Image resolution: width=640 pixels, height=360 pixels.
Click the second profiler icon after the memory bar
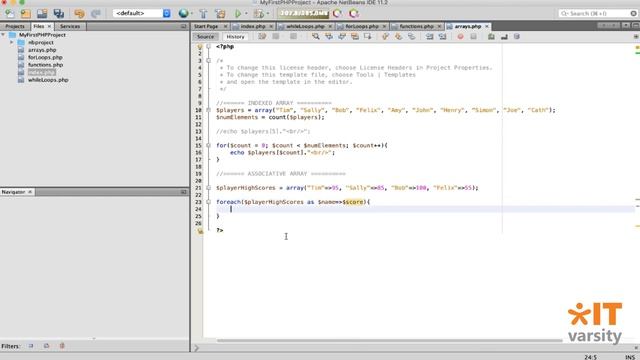click(x=354, y=13)
